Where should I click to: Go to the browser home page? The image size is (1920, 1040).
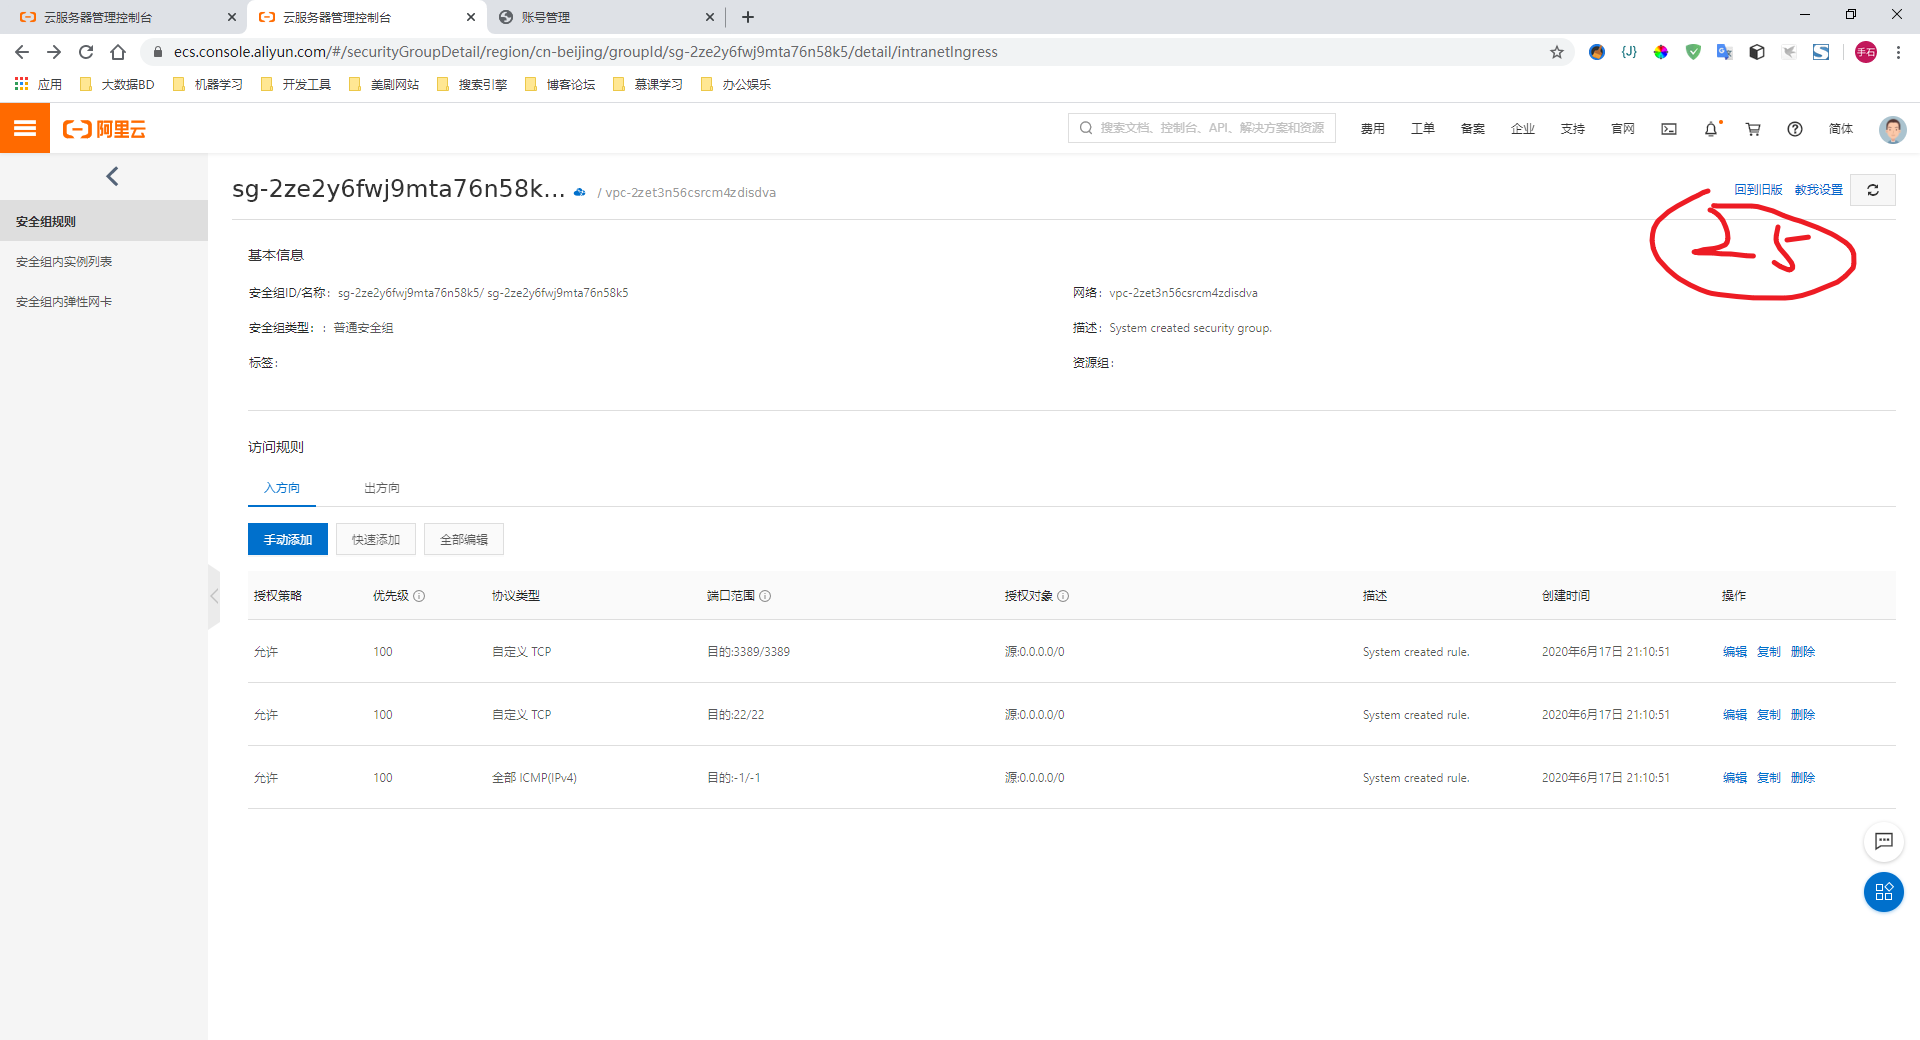click(118, 52)
